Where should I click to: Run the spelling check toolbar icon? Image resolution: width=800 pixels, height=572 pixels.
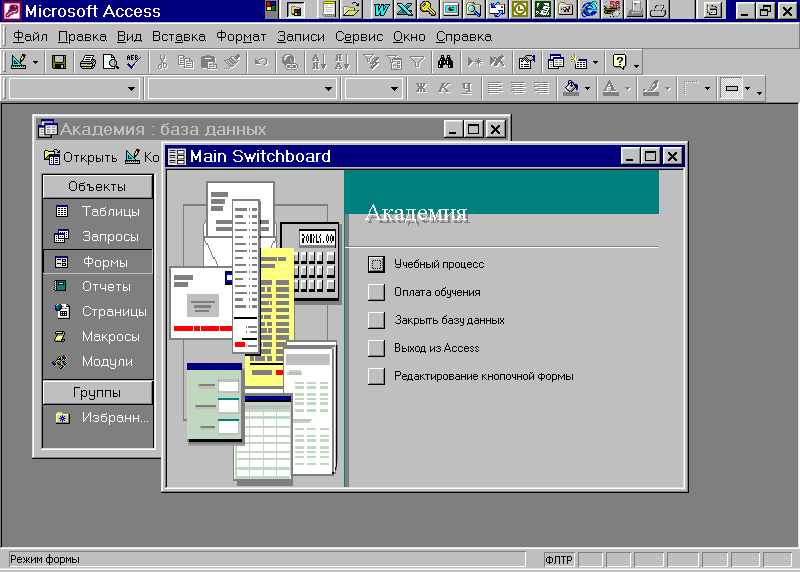[133, 62]
